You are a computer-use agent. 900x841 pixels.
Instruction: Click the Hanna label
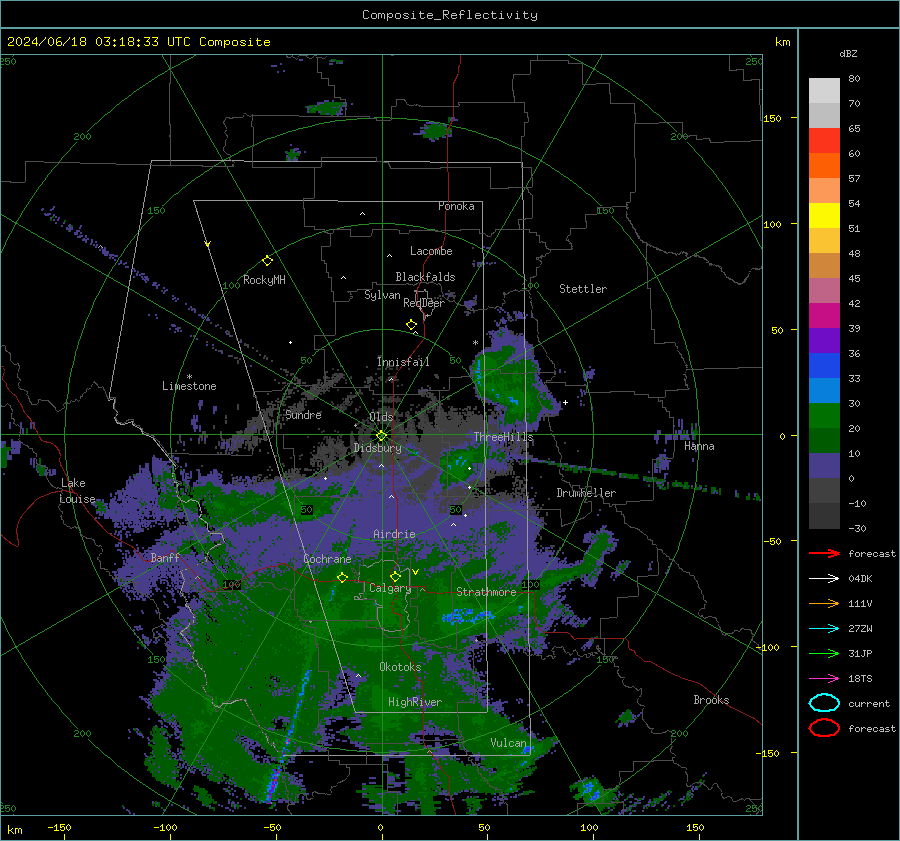pyautogui.click(x=699, y=446)
